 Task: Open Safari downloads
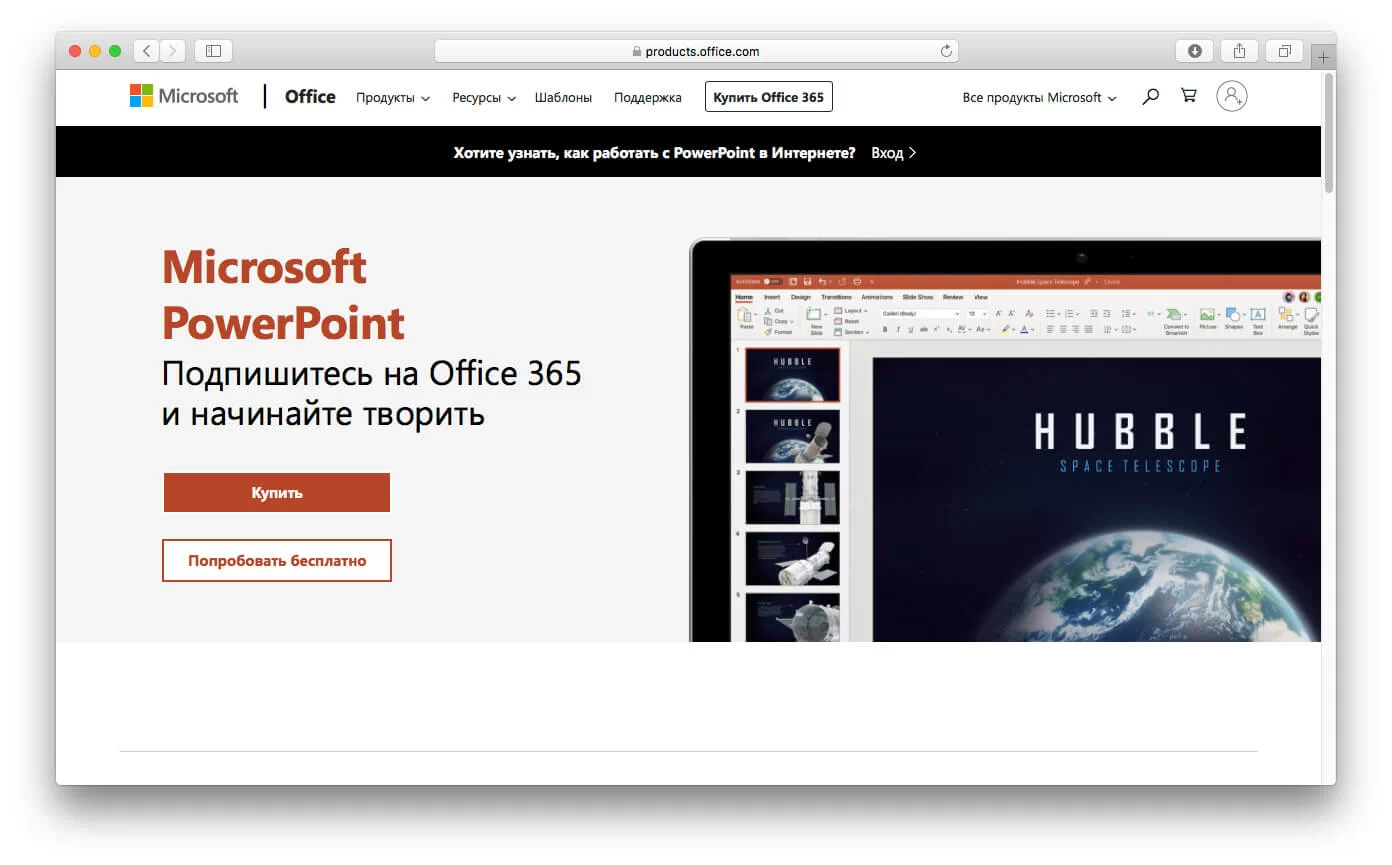(x=1194, y=50)
